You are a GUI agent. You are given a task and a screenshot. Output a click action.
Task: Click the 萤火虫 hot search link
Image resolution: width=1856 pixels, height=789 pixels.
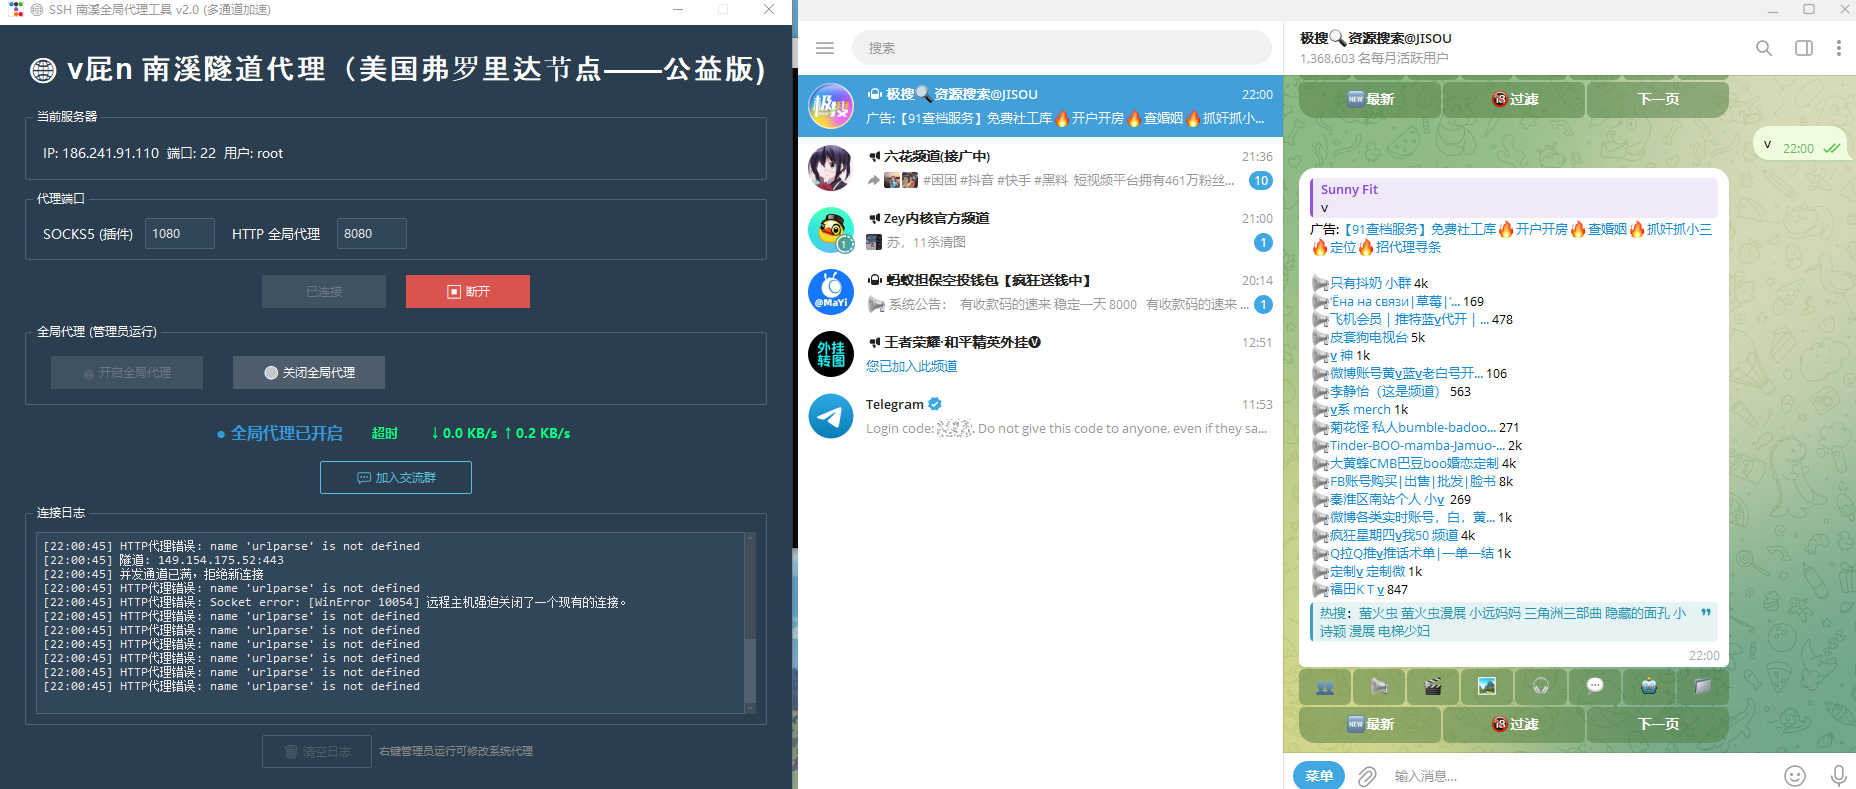coord(1378,613)
